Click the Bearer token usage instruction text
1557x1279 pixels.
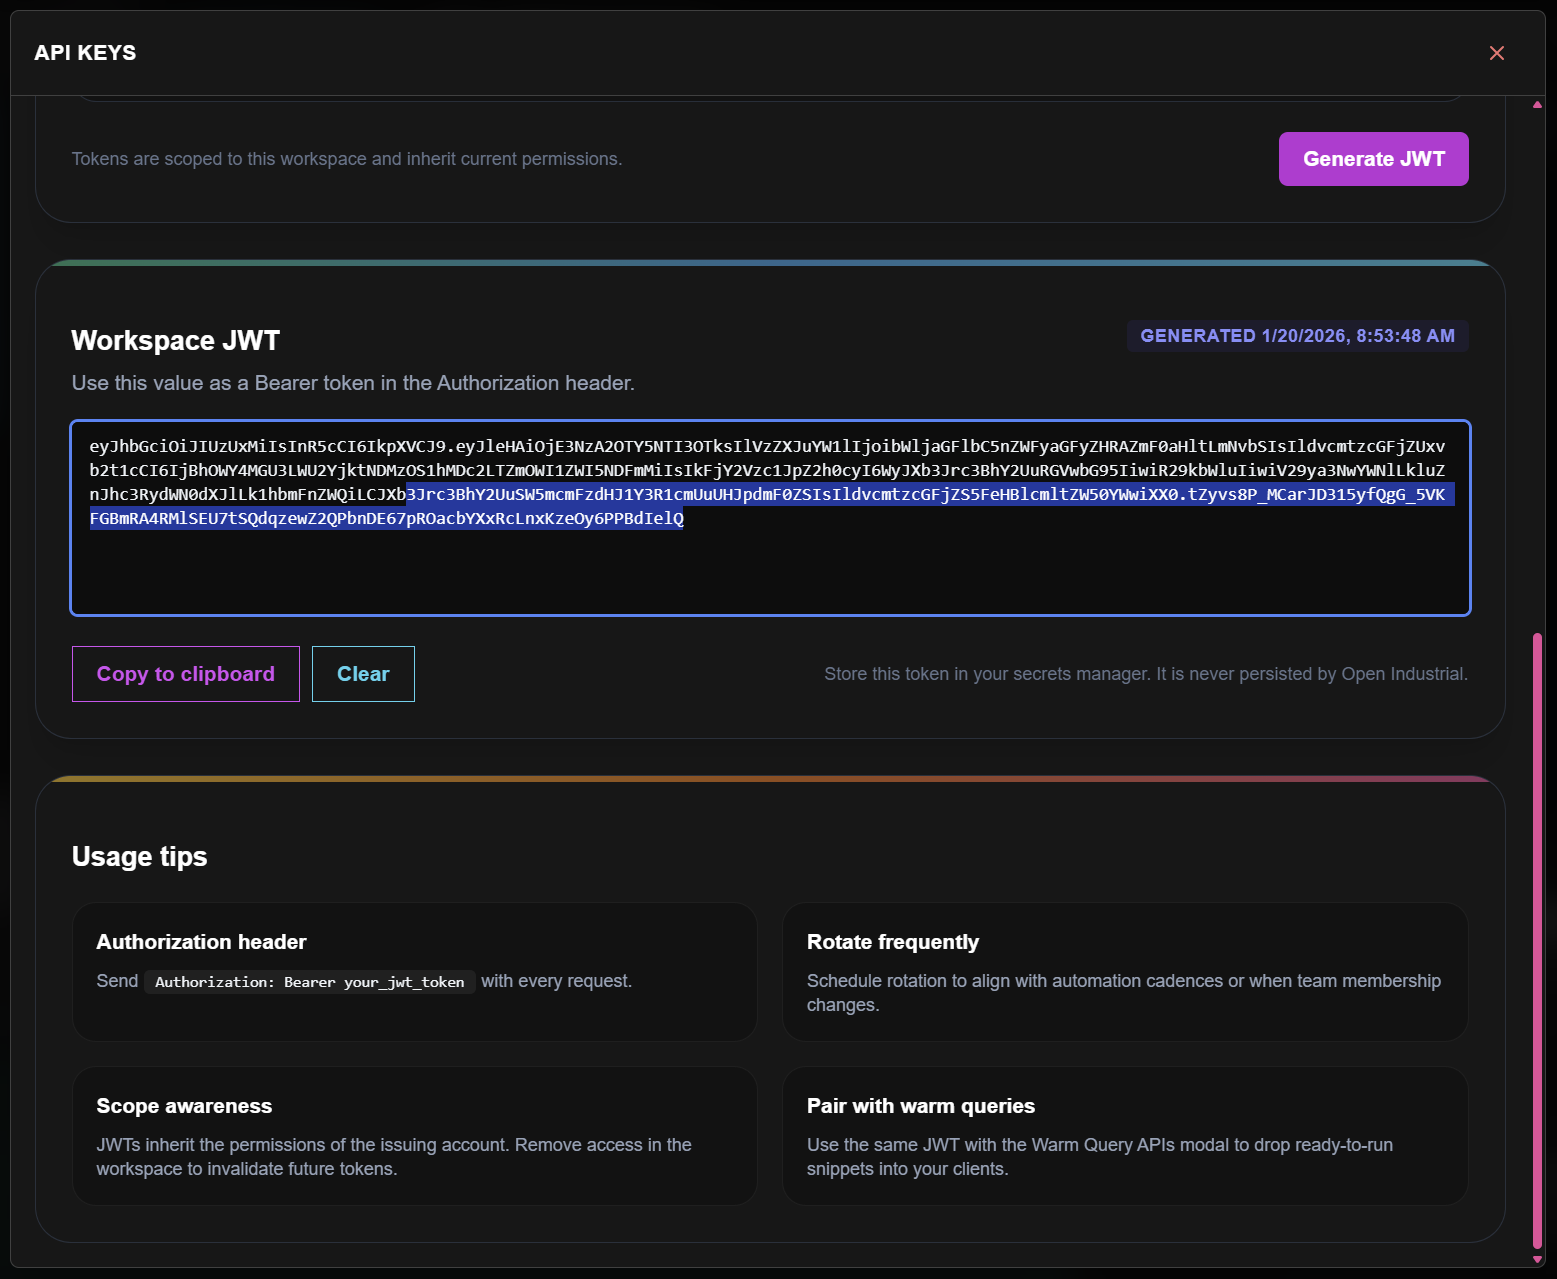(353, 383)
